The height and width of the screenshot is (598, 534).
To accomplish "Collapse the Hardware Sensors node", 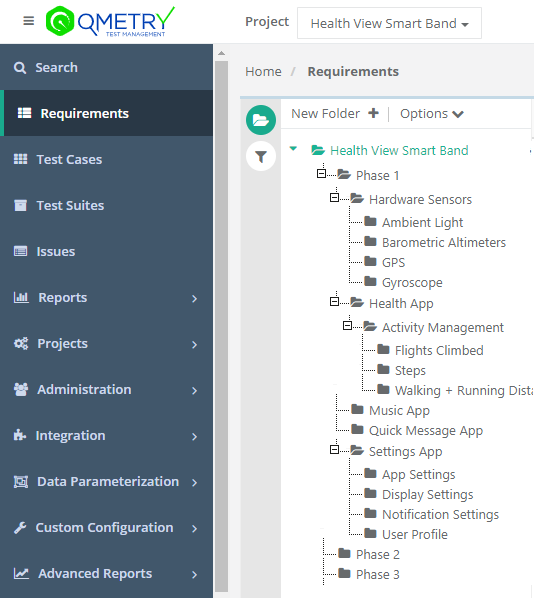I will [x=335, y=198].
